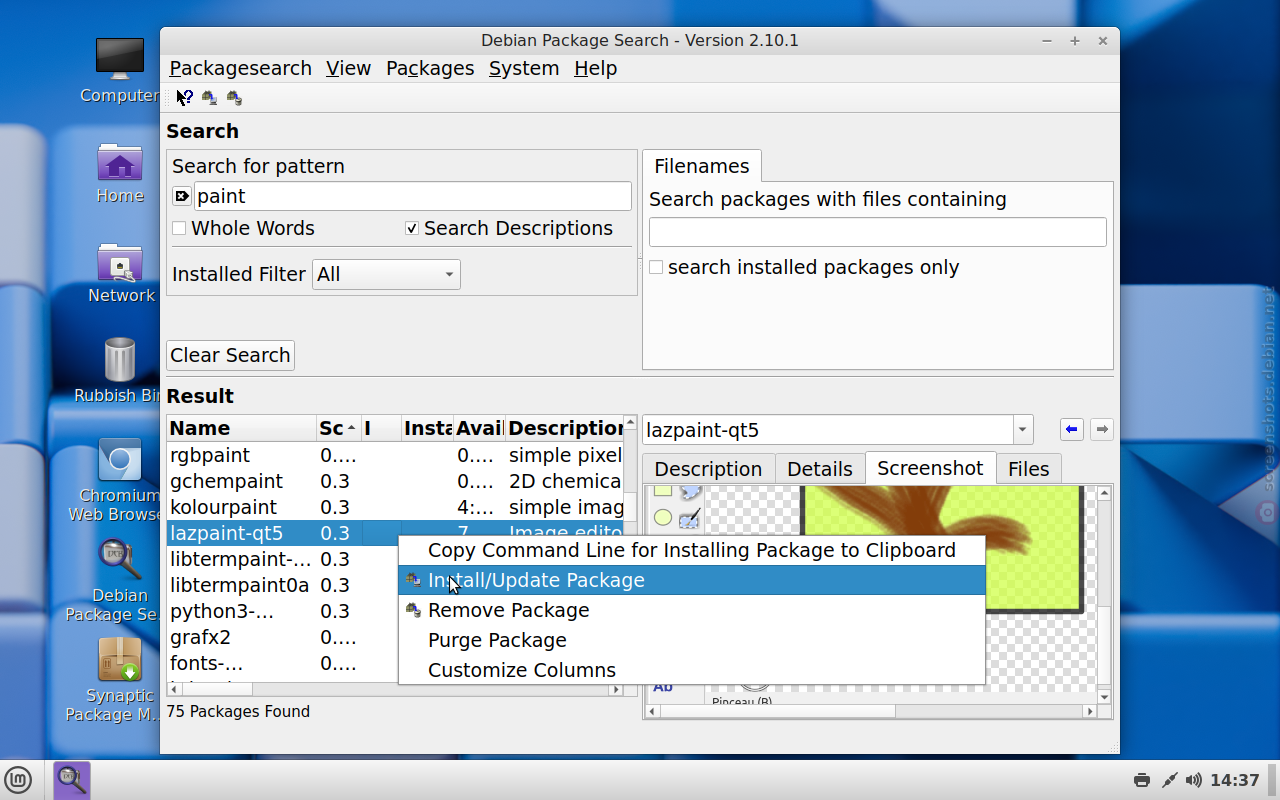Sort results by the Available version column header
Screen dimensions: 1280x800
(479, 428)
